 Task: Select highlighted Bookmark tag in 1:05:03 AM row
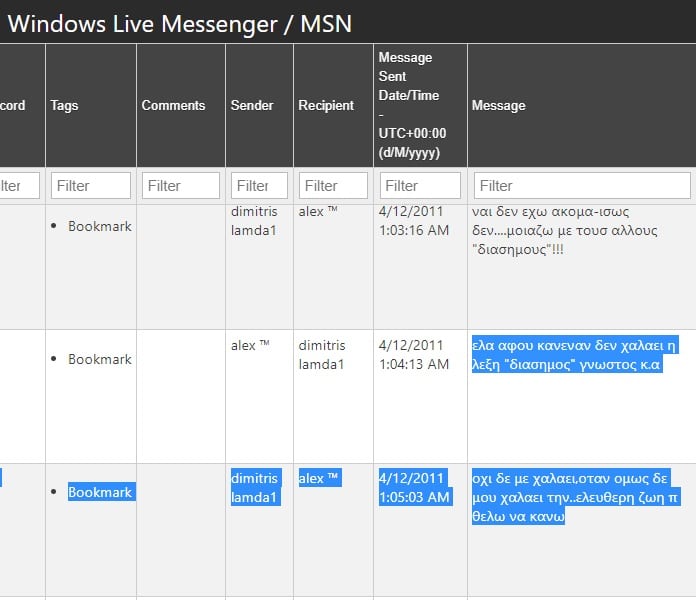coord(101,492)
